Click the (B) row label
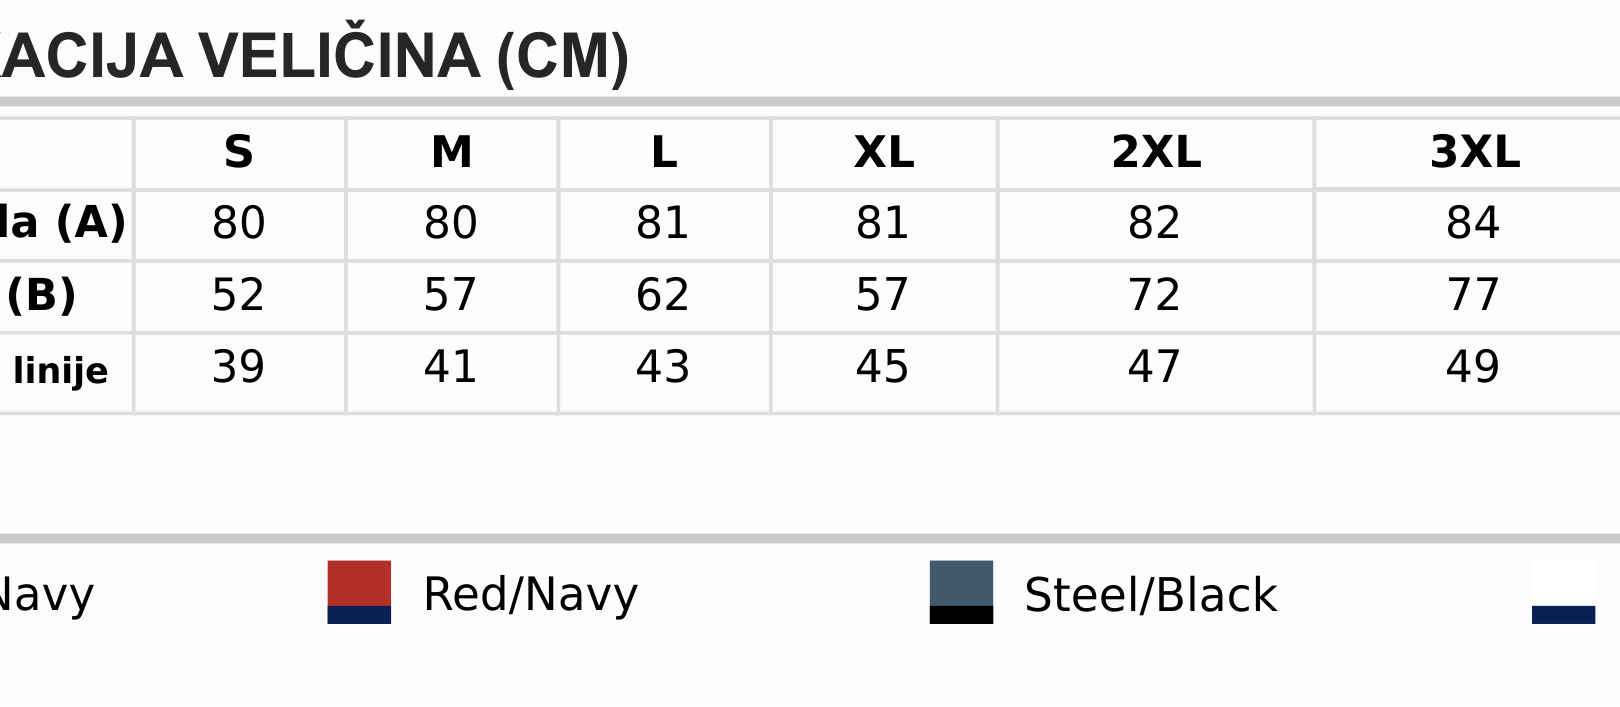Viewport: 1620px width, 707px height. tap(41, 295)
